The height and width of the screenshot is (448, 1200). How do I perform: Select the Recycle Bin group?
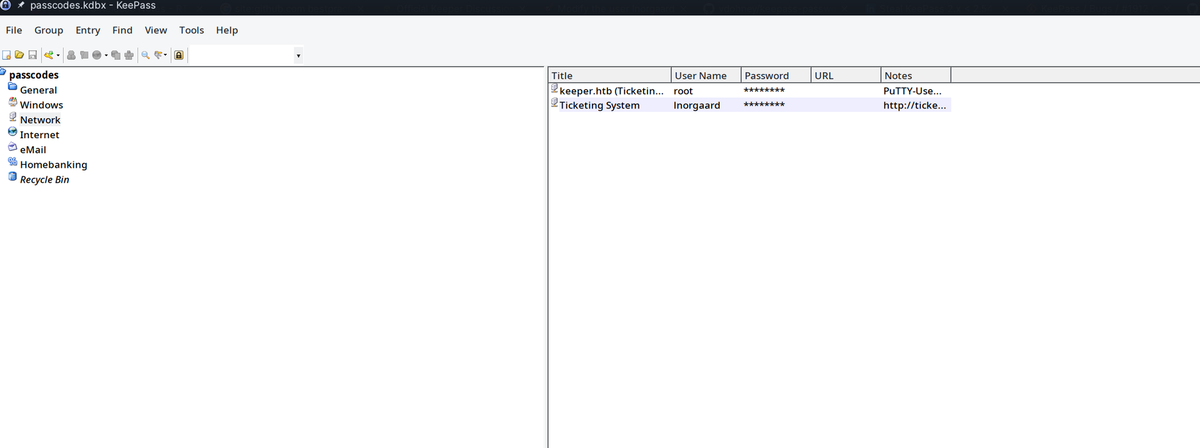click(x=44, y=180)
